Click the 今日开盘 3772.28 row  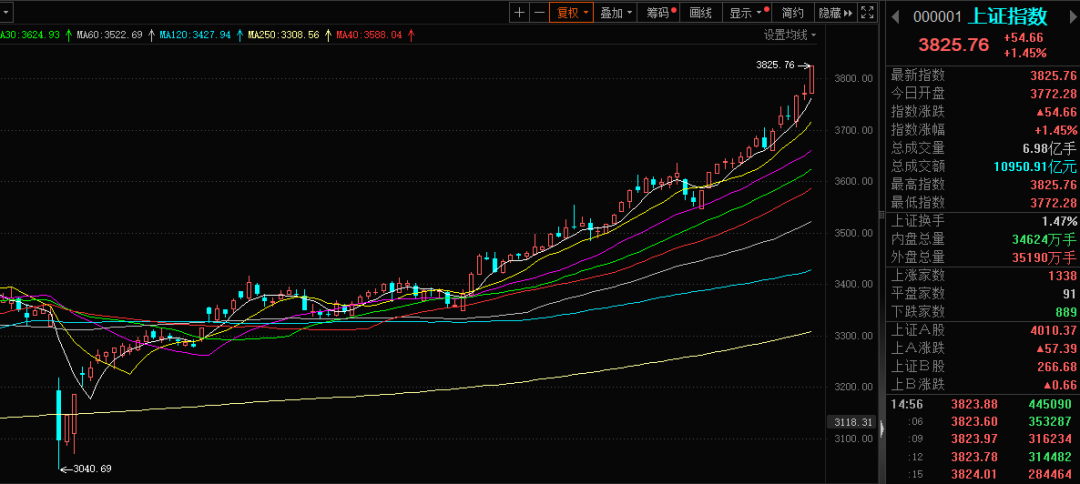[984, 94]
